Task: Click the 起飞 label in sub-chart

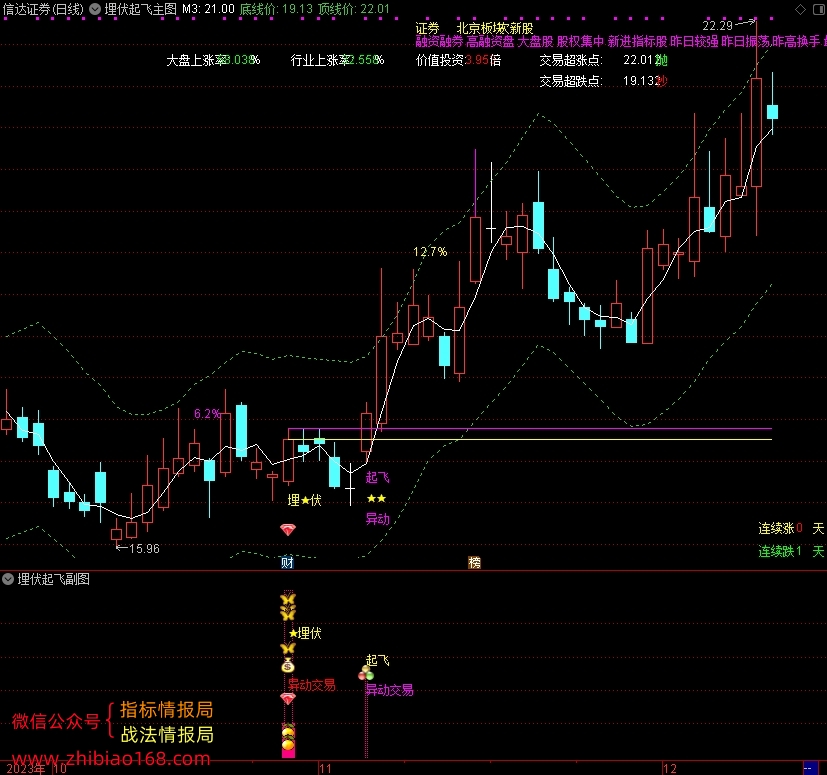Action: click(378, 660)
